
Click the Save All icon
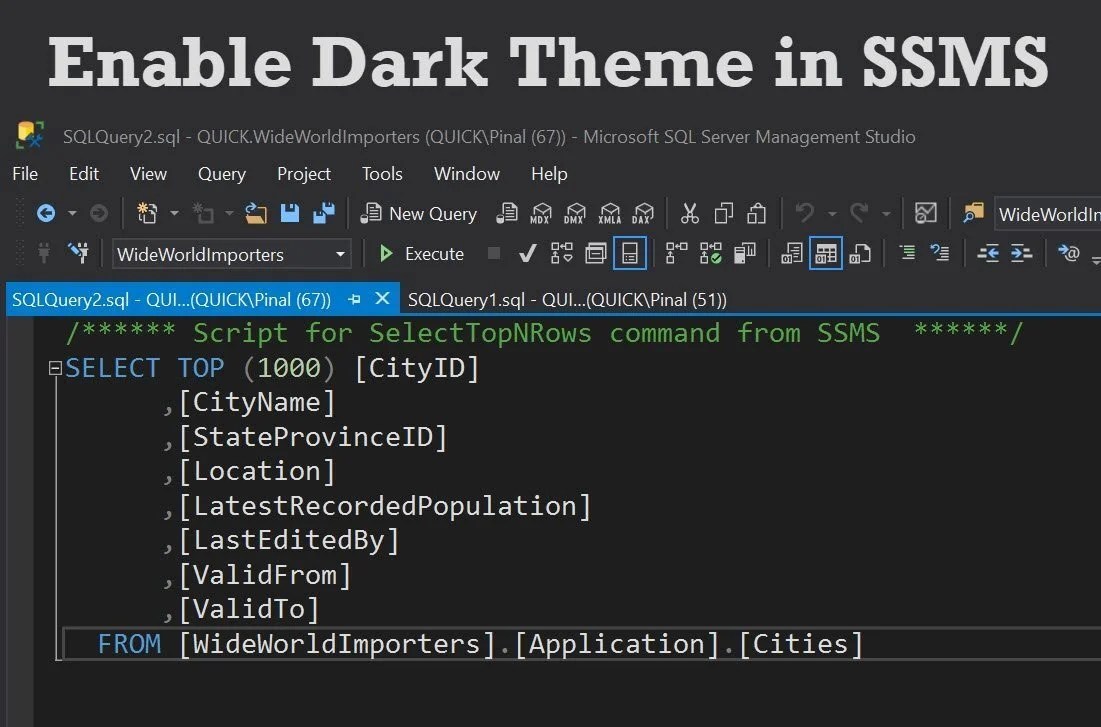(324, 213)
